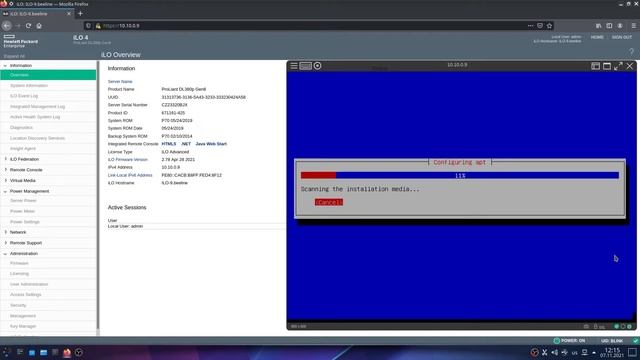Click the remote console virtual media disc icon
This screenshot has width=640, height=360.
[x=318, y=66]
